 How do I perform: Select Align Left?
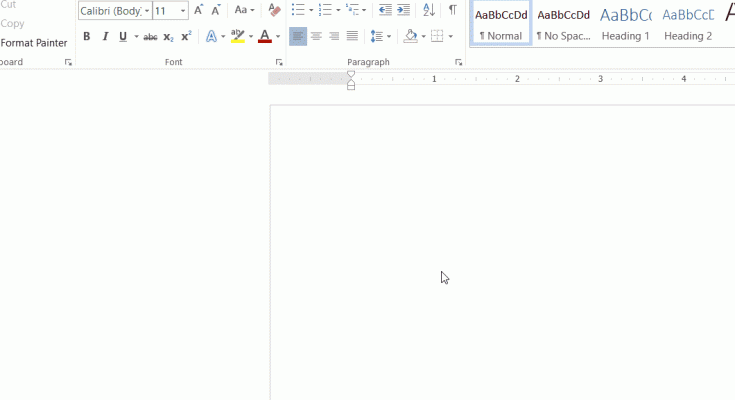pyautogui.click(x=298, y=36)
